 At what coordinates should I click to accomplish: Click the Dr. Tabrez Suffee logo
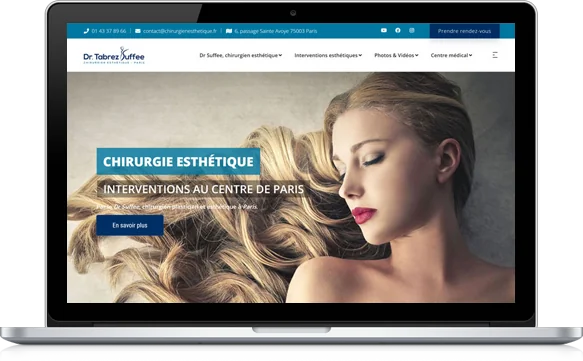pos(114,56)
